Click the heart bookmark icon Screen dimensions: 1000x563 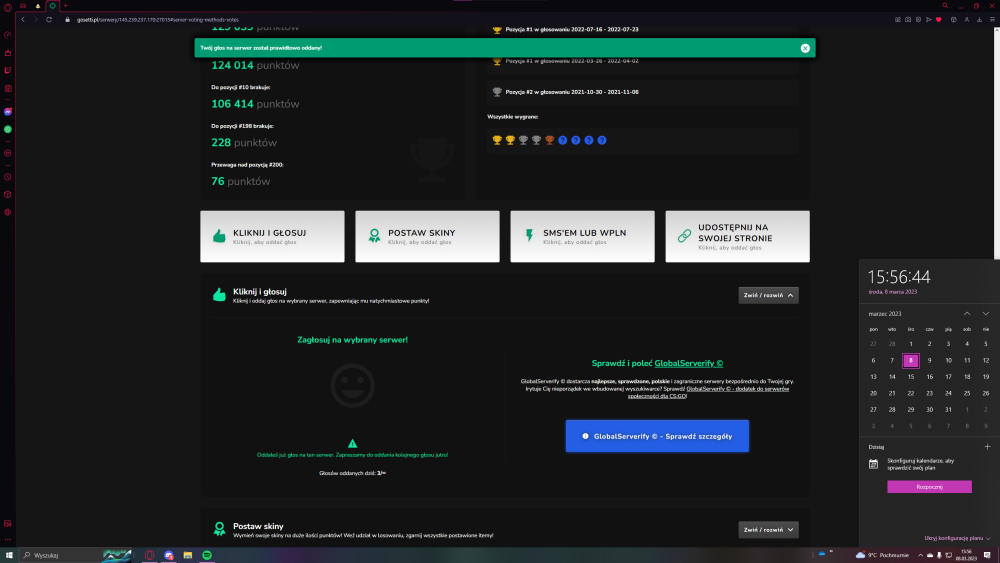(x=939, y=20)
